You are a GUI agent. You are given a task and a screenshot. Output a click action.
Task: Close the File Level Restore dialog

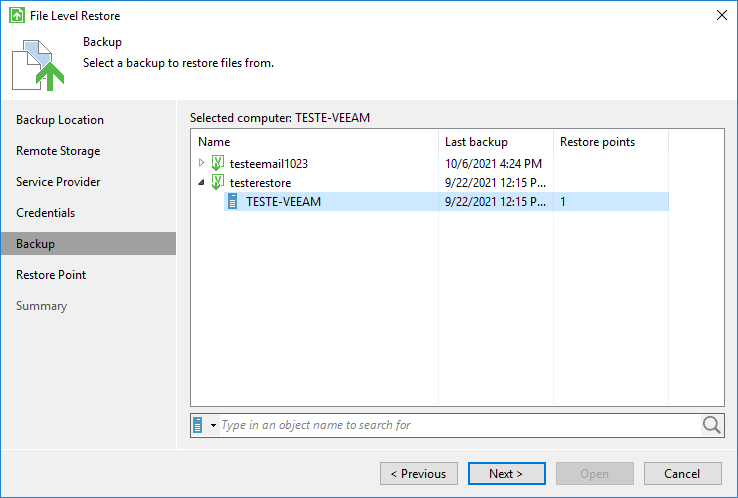tap(722, 15)
